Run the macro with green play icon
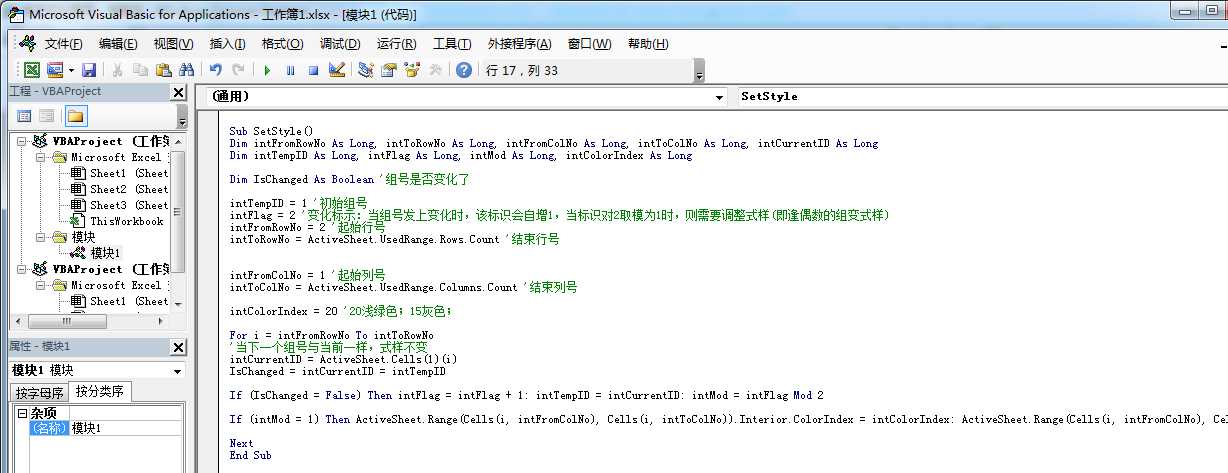Viewport: 1228px width, 473px height. [267, 70]
